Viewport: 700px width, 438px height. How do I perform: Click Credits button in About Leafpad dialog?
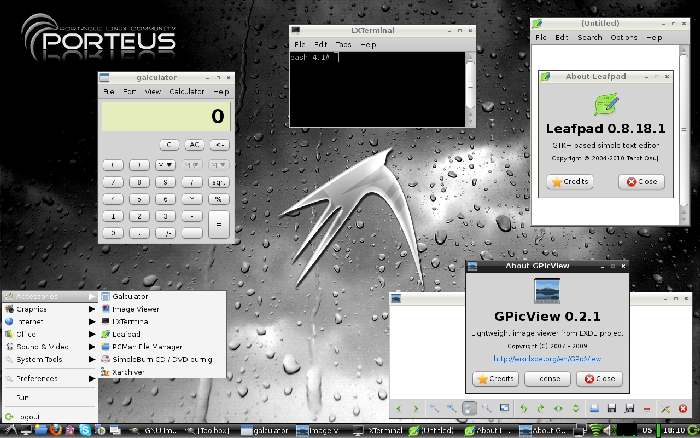(x=571, y=182)
